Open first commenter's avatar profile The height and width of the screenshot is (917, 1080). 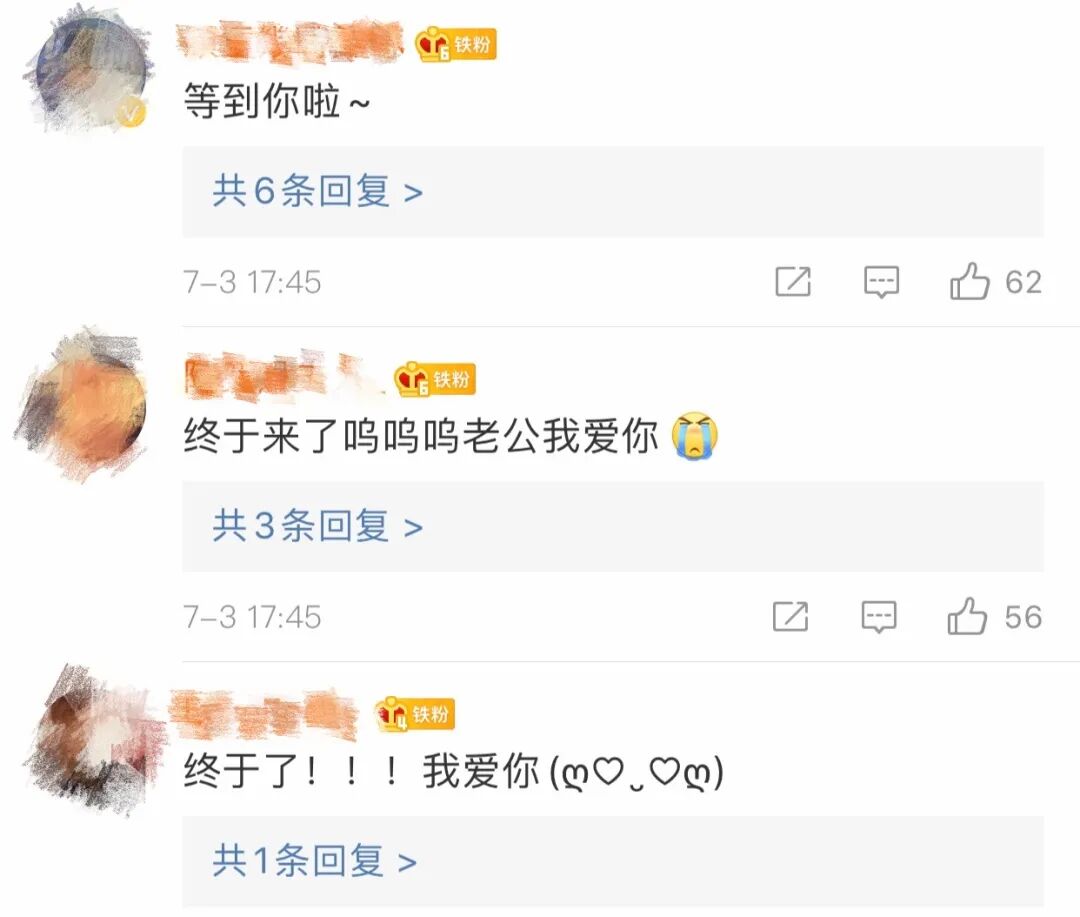coord(90,70)
